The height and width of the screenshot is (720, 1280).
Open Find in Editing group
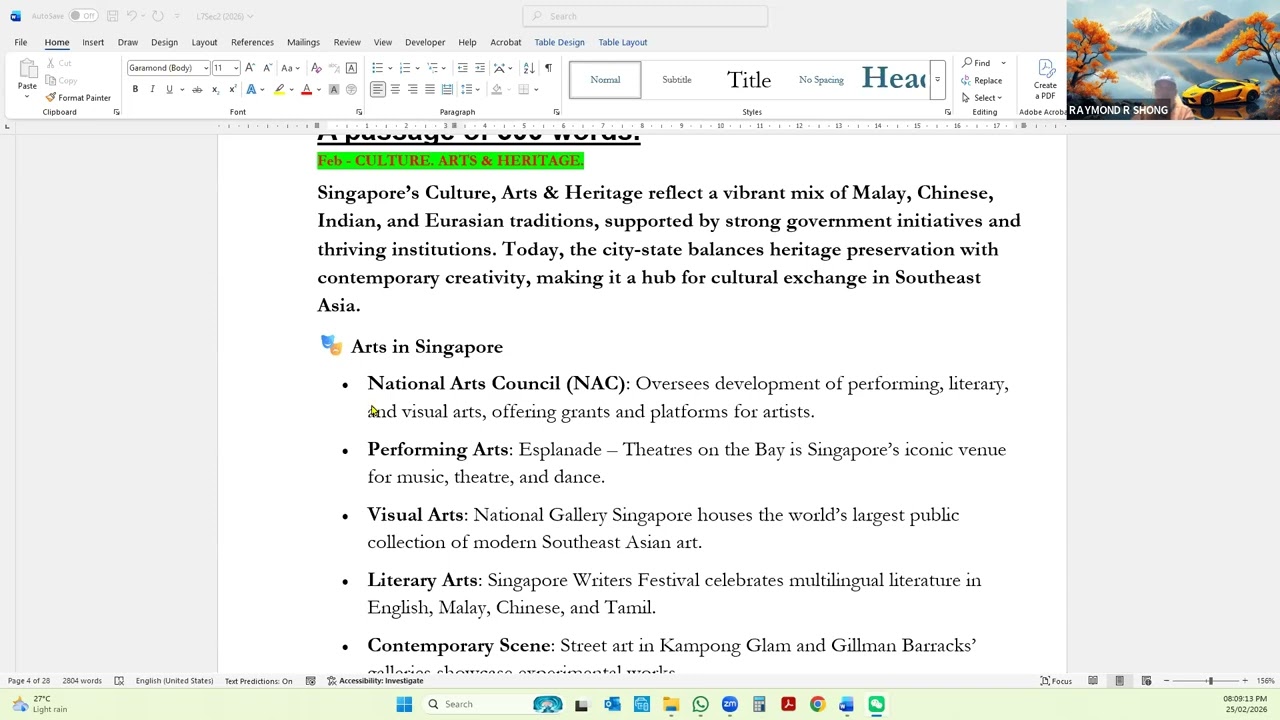point(977,63)
